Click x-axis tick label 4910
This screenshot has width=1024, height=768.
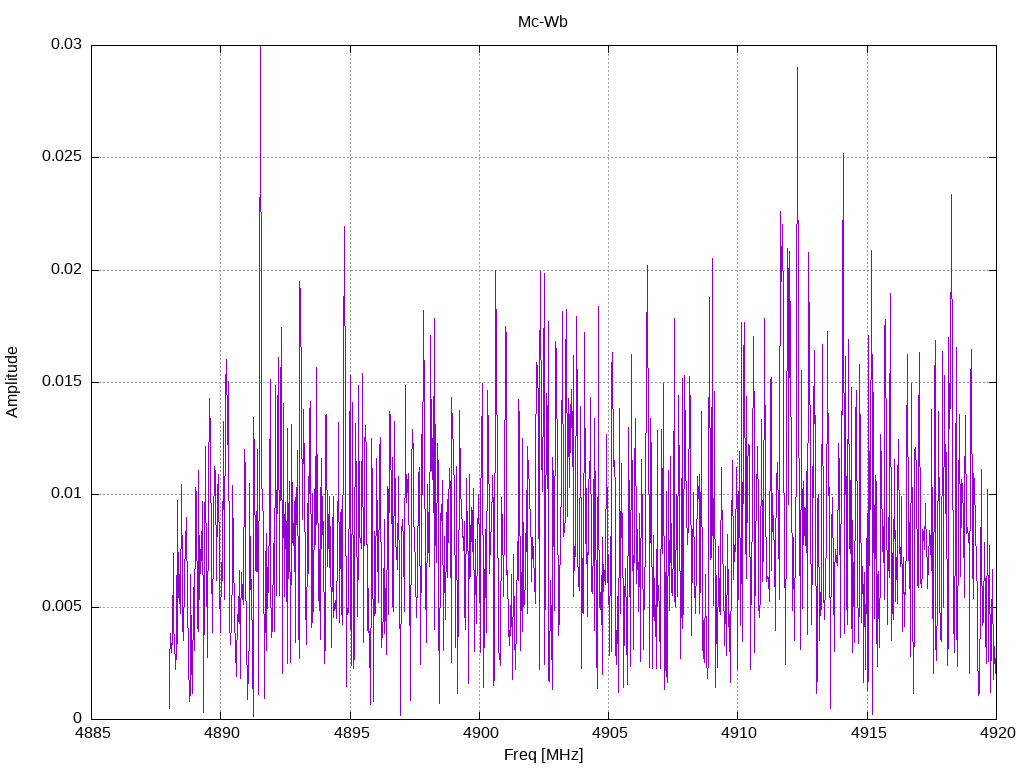pyautogui.click(x=738, y=733)
